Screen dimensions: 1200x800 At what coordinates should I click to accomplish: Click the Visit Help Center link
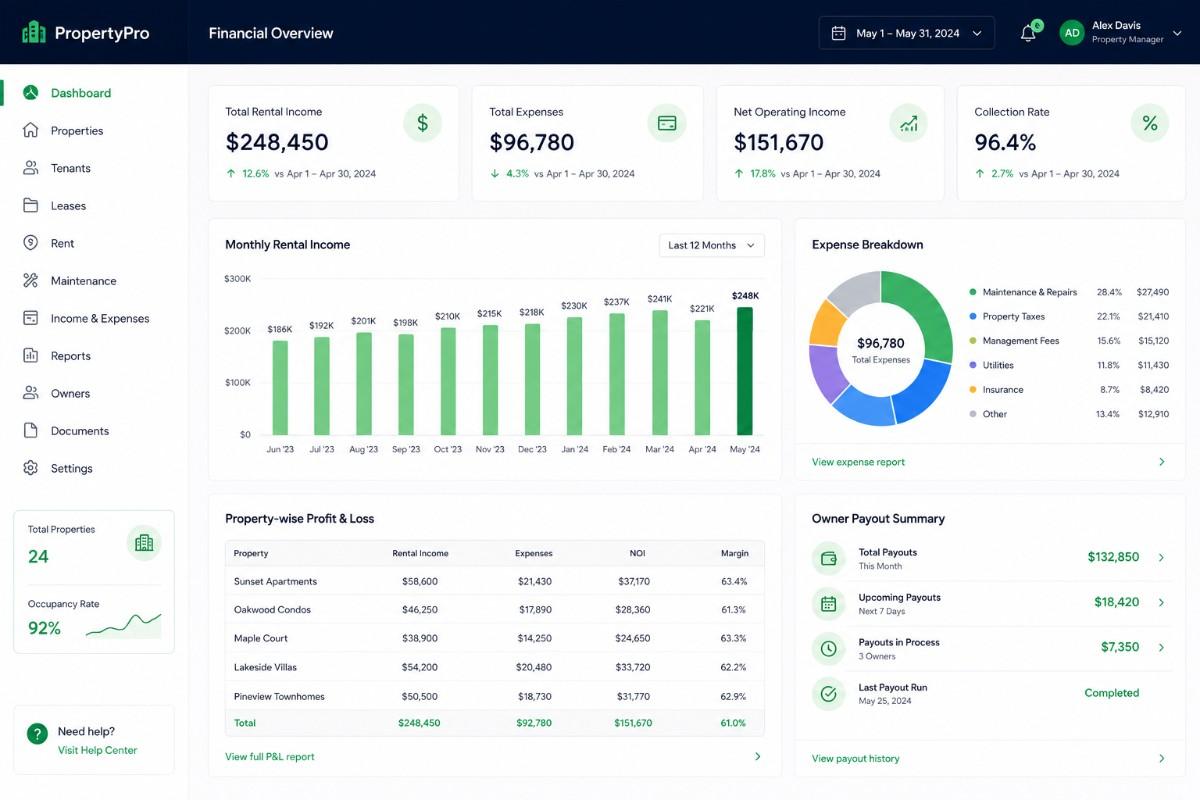[97, 750]
